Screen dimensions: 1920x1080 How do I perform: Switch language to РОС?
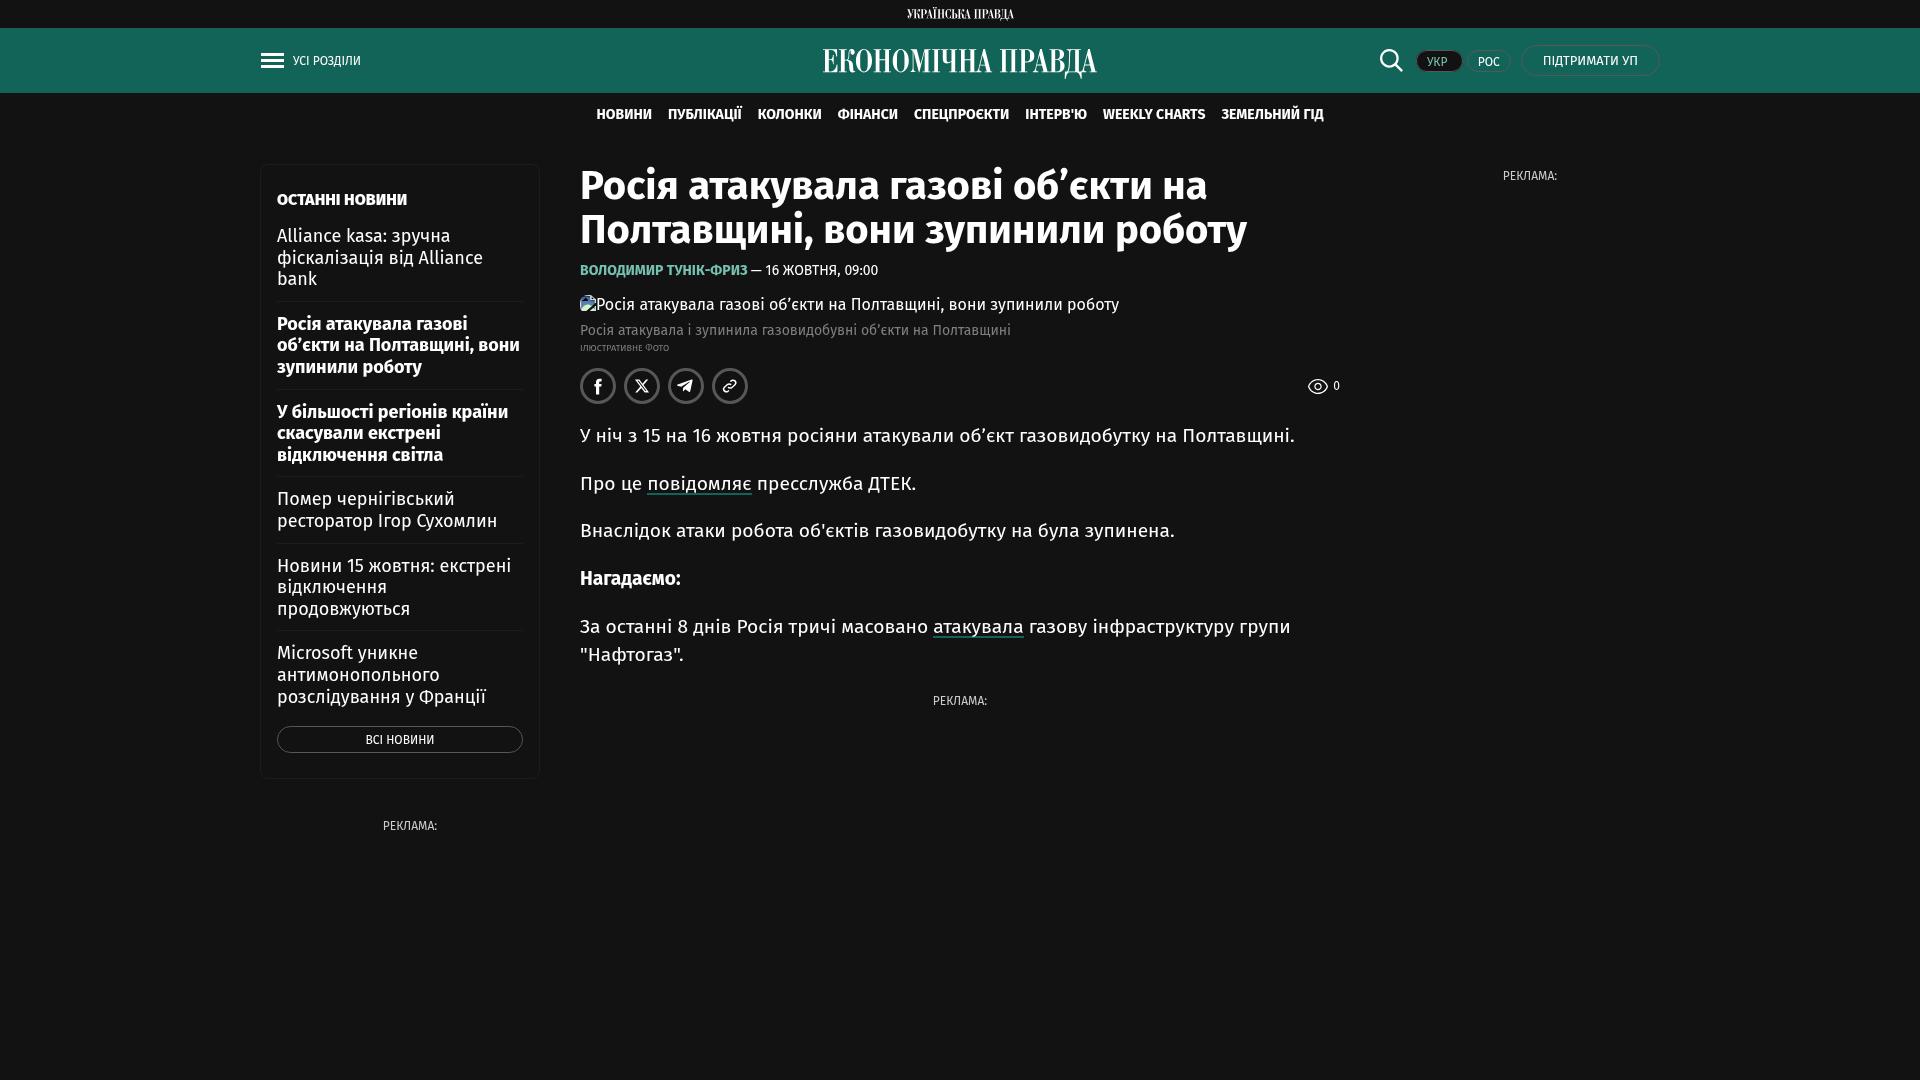coord(1488,61)
